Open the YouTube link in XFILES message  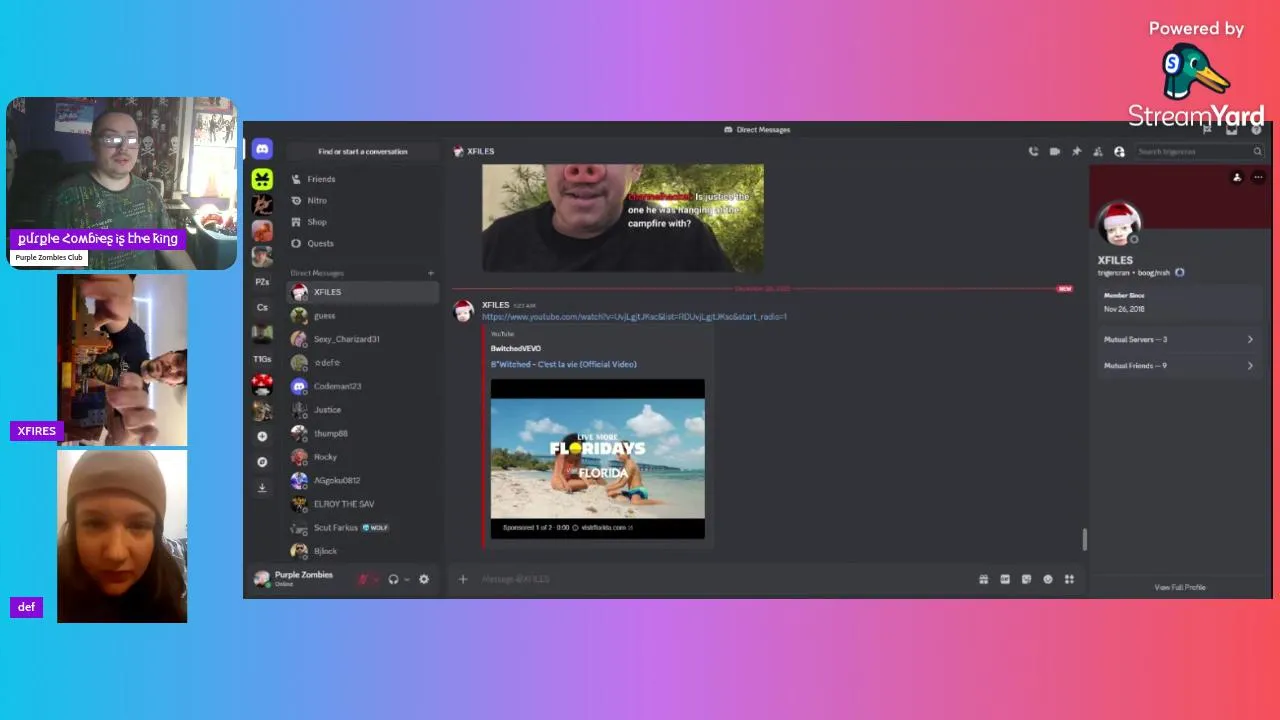tap(634, 317)
